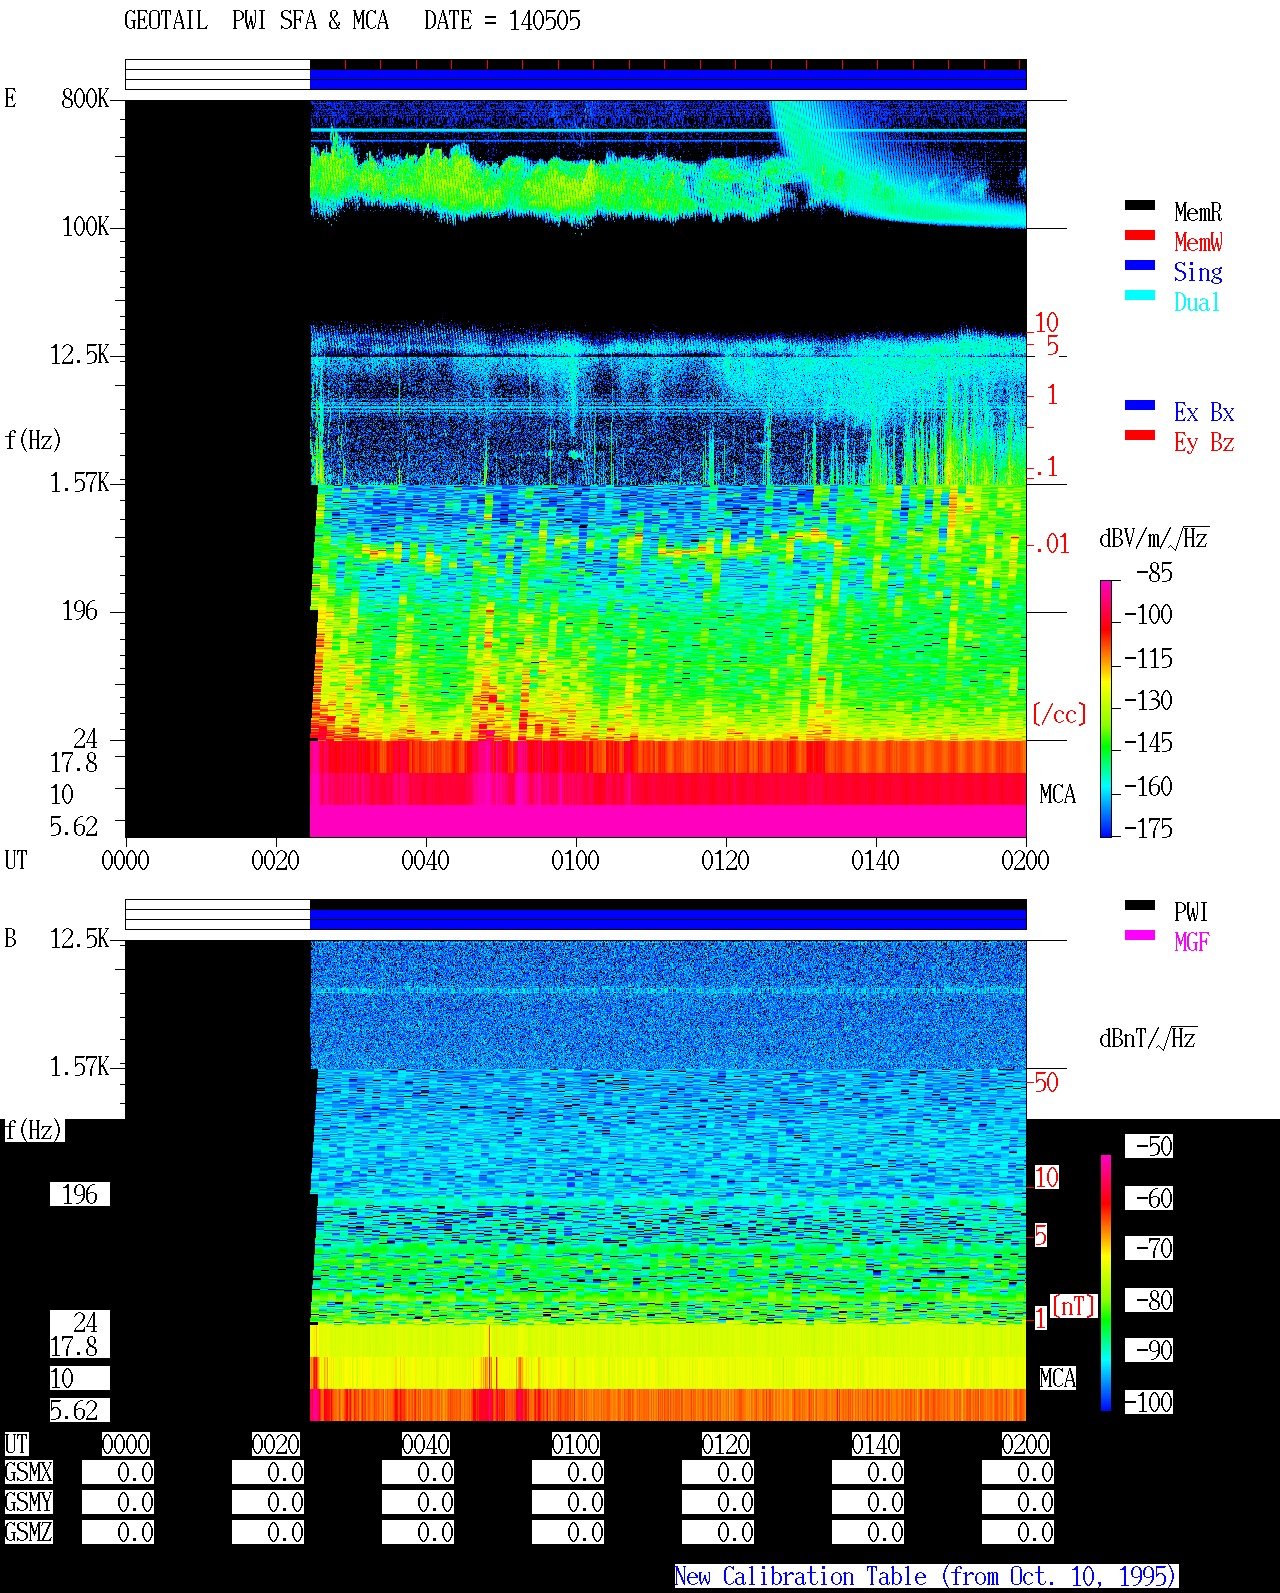Click the MemW legend label

point(1198,242)
